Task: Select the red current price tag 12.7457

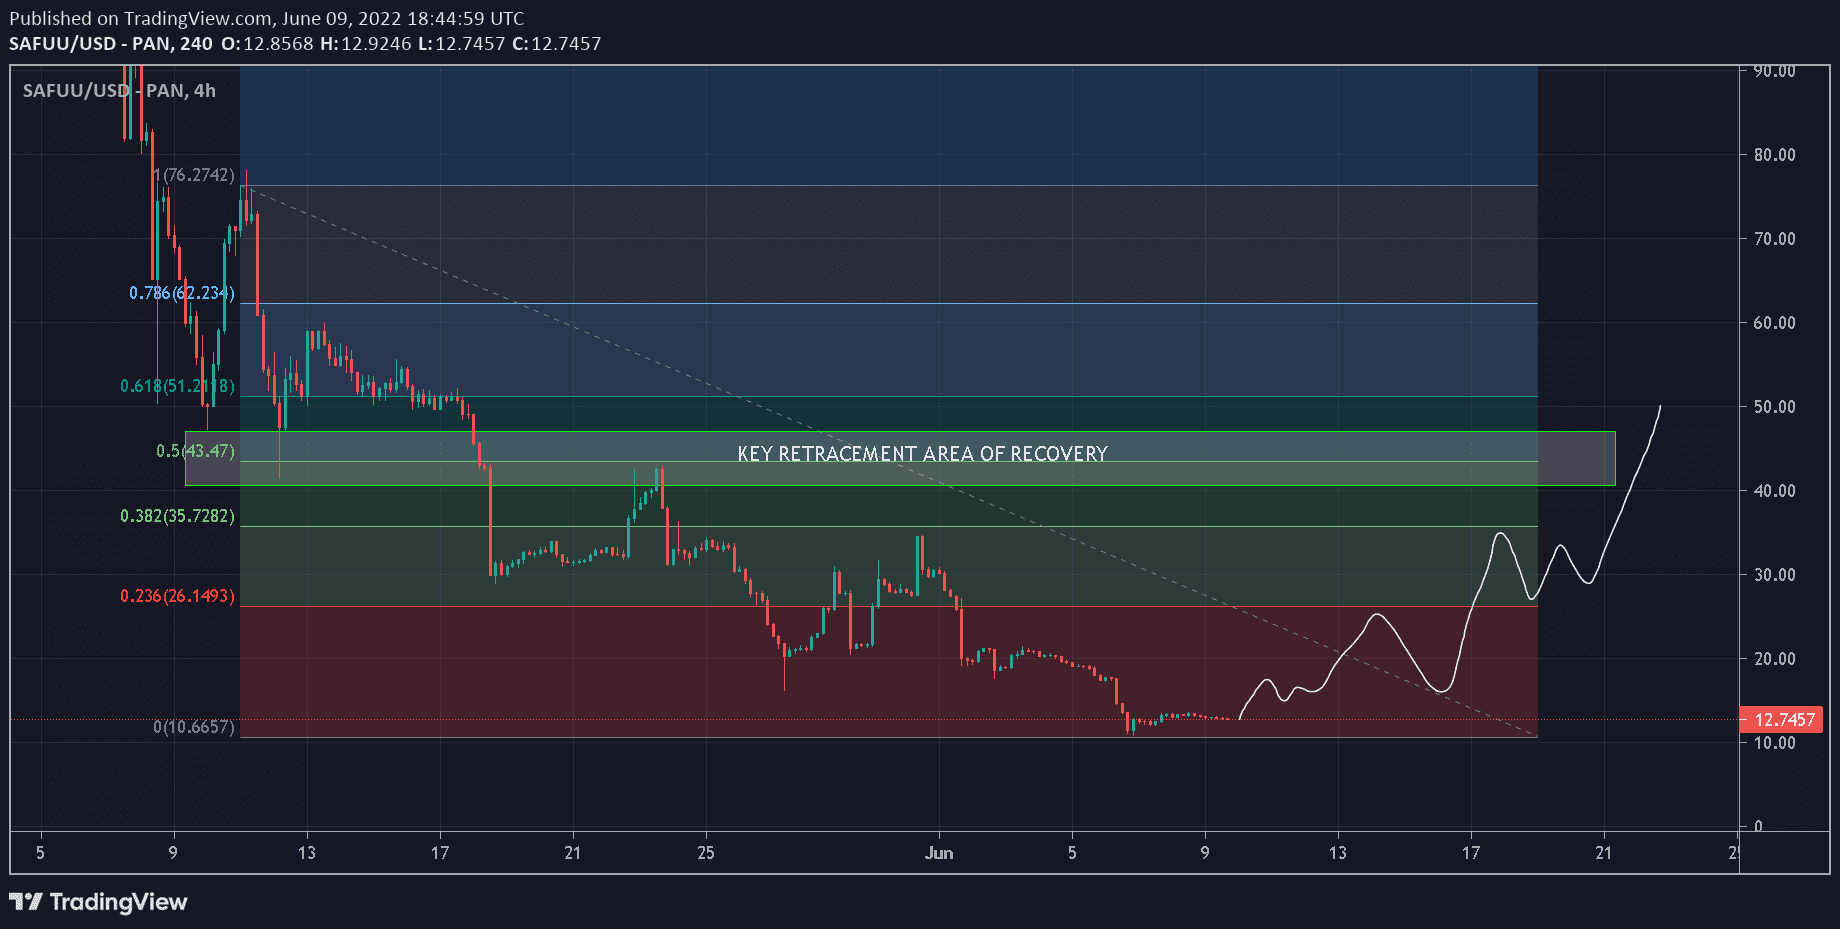Action: tap(1783, 720)
